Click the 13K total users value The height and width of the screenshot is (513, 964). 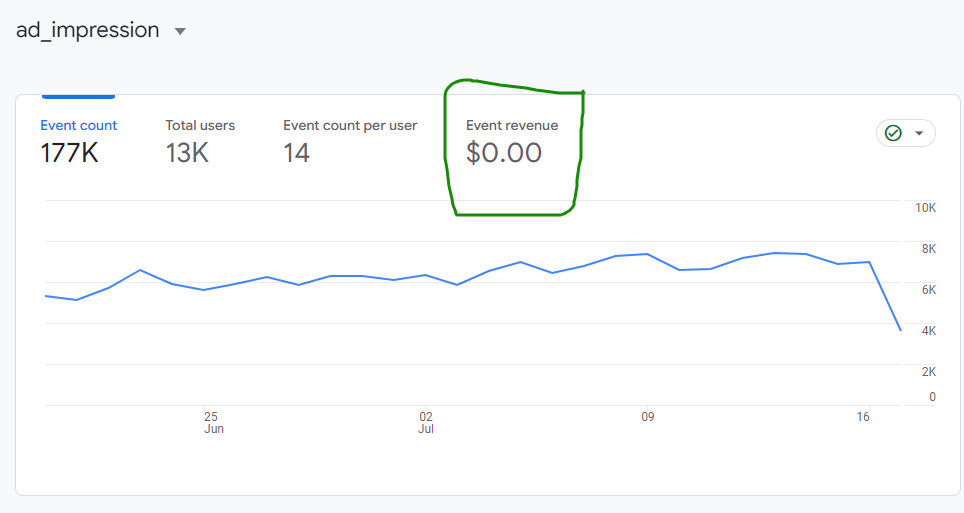pyautogui.click(x=187, y=153)
